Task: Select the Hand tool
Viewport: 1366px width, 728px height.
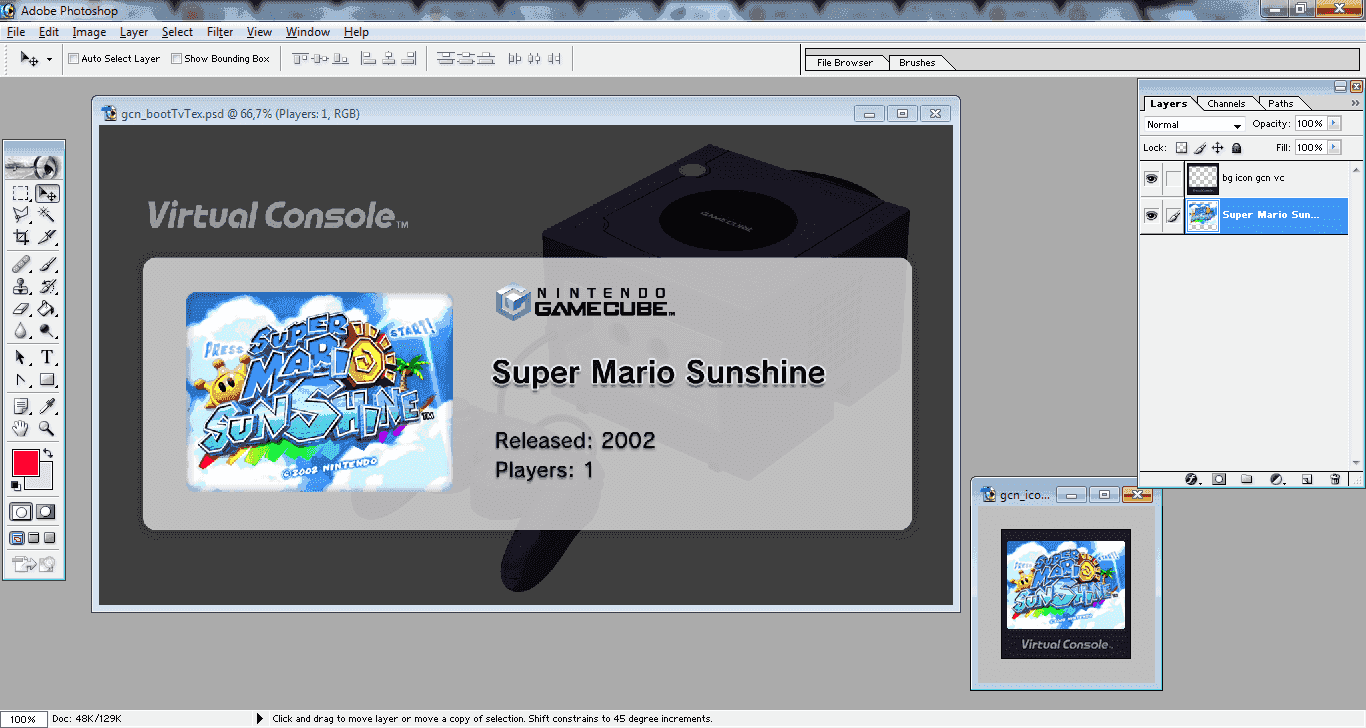Action: 21,429
